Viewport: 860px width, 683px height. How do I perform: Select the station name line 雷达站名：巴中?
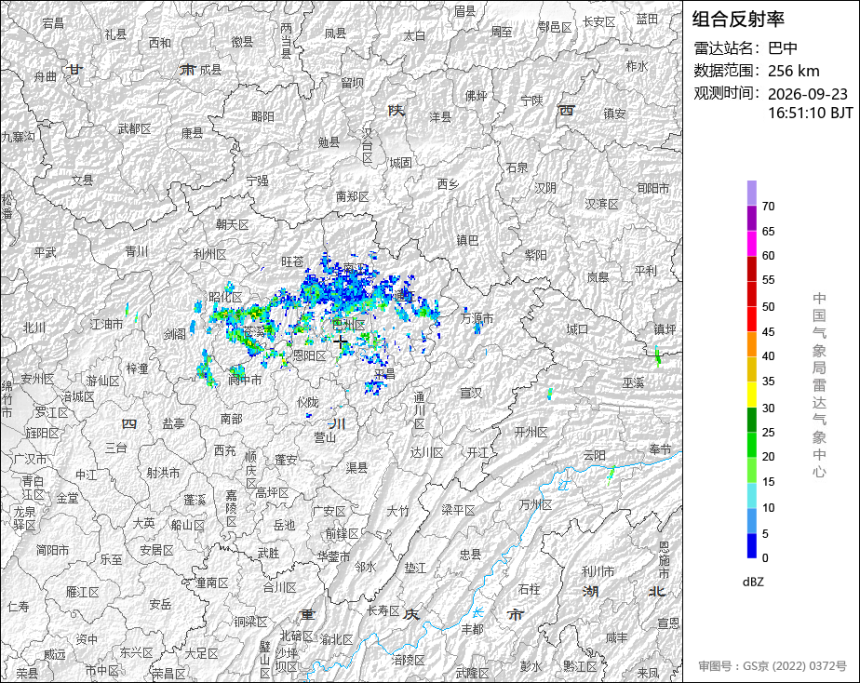click(x=745, y=48)
